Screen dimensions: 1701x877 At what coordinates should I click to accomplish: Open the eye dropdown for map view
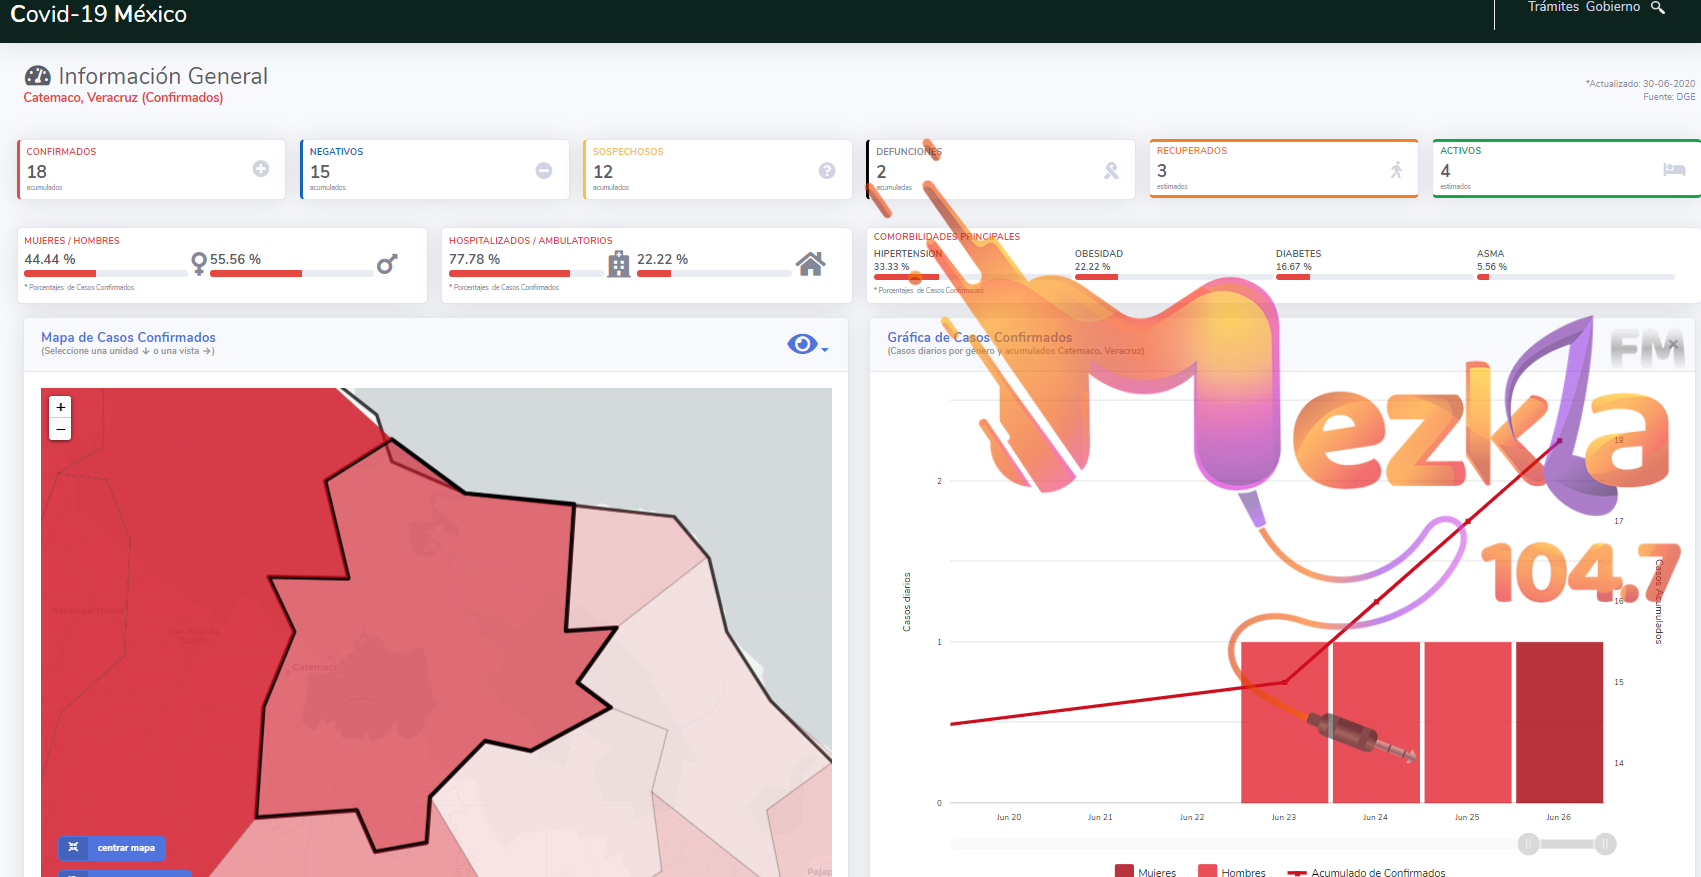(x=807, y=345)
